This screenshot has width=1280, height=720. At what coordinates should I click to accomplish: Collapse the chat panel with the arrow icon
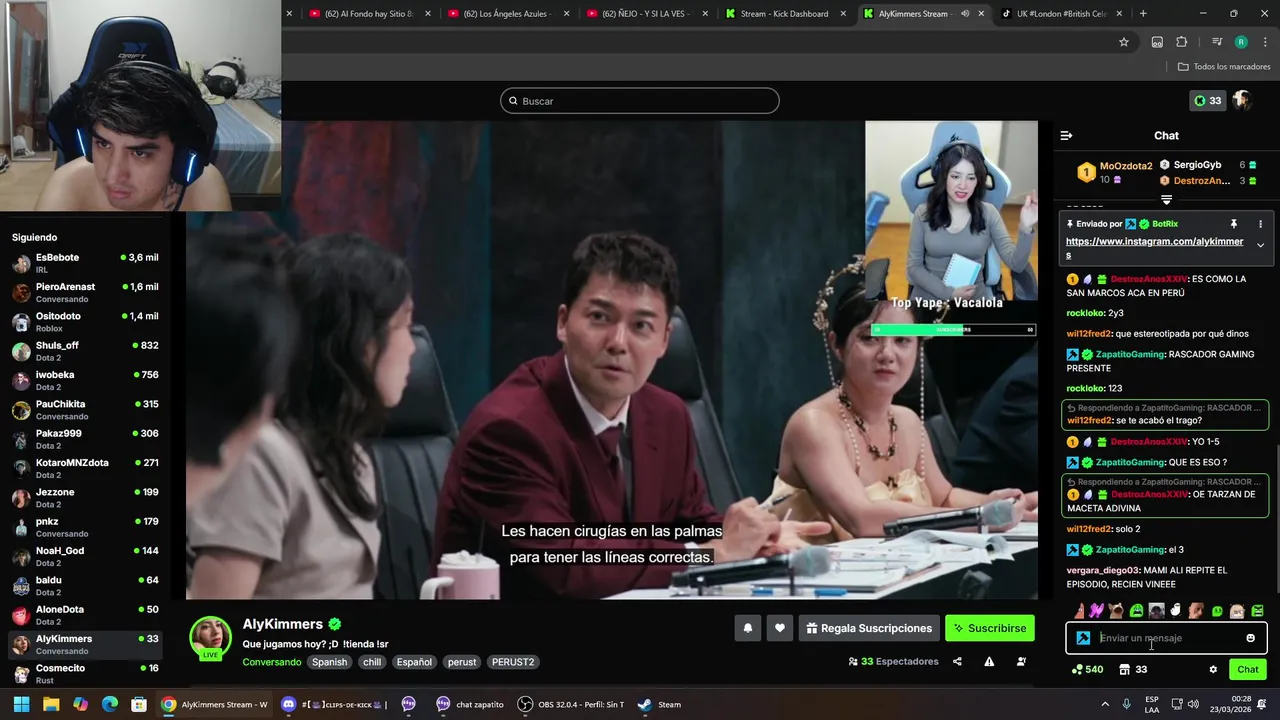[x=1066, y=136]
